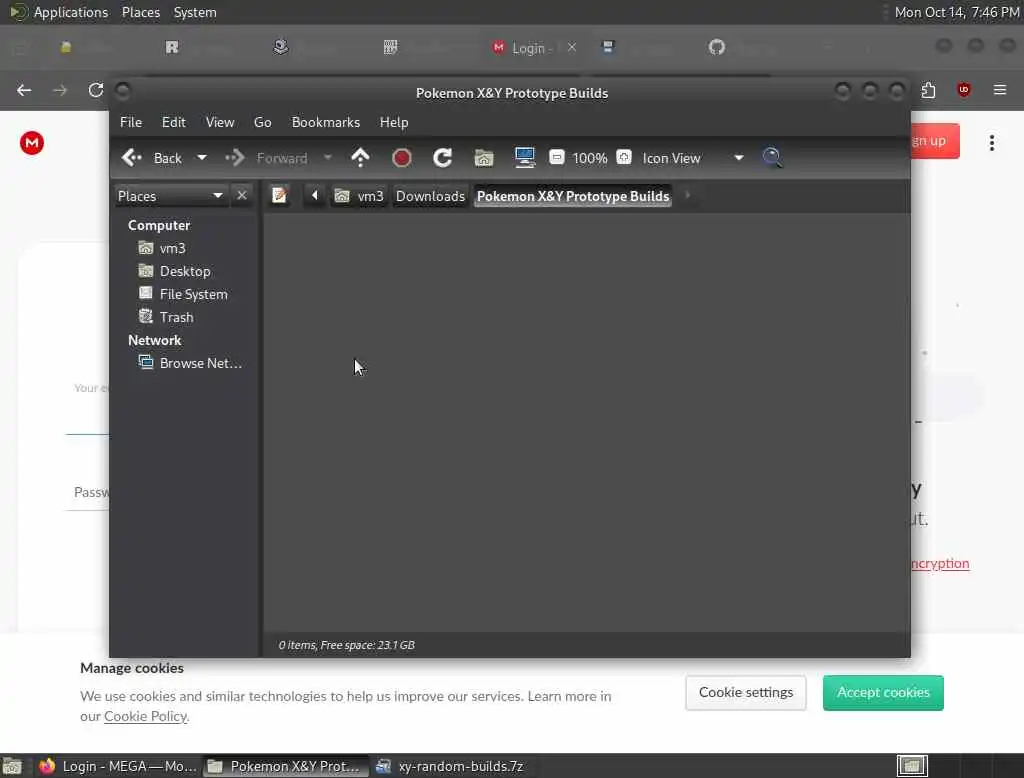Open the Help menu
The image size is (1024, 778).
pos(394,122)
